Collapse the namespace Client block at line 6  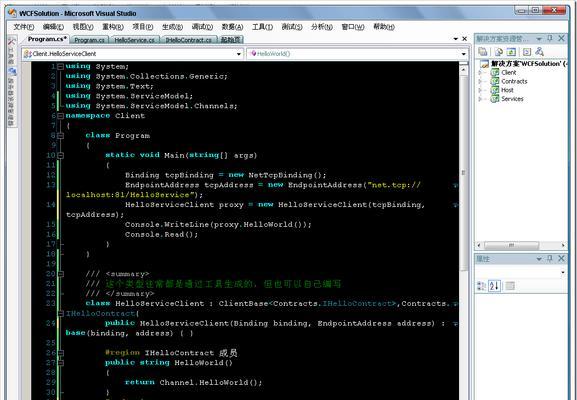pyautogui.click(x=61, y=116)
